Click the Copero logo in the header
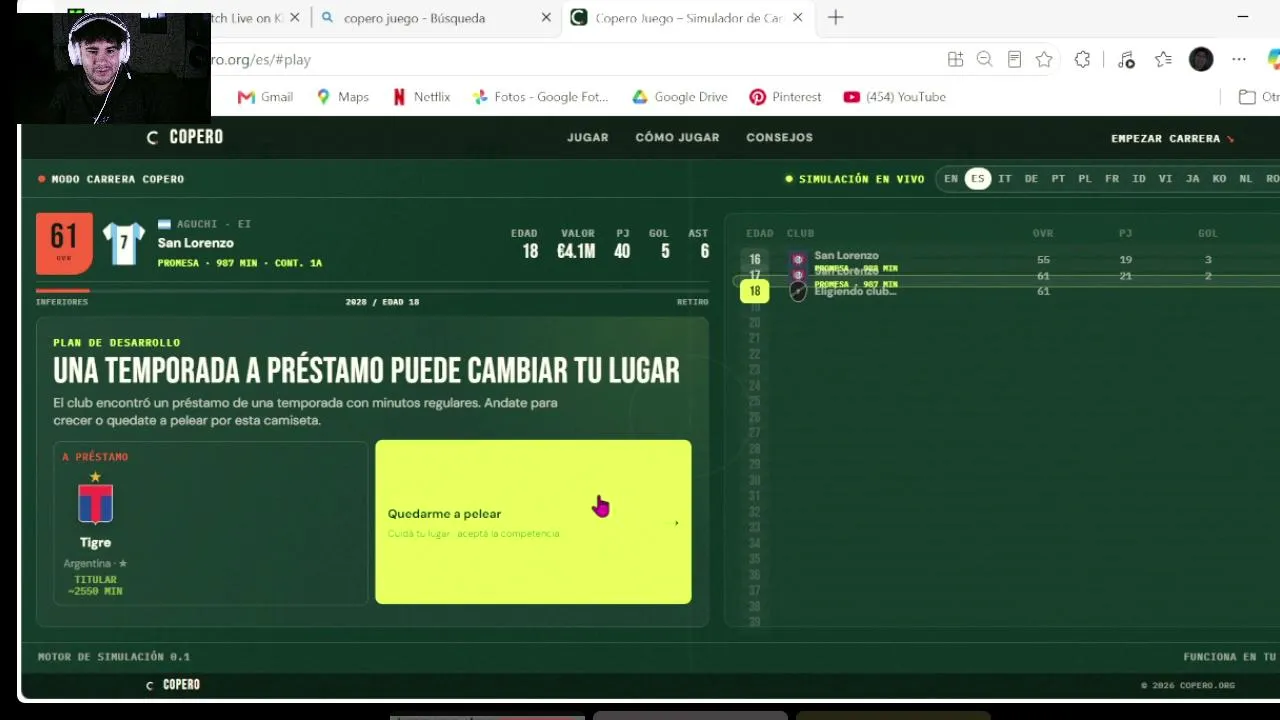Viewport: 1280px width, 720px height. [x=185, y=137]
